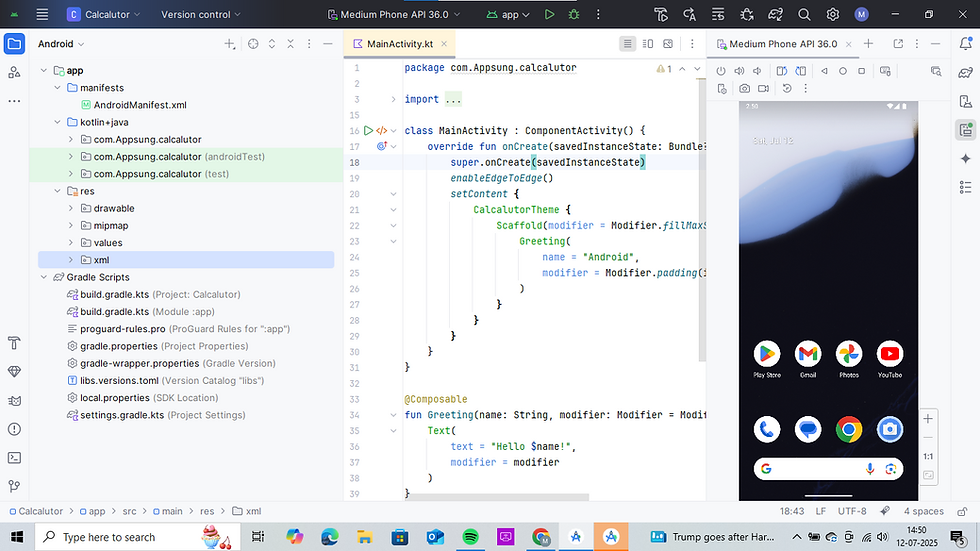Image resolution: width=980 pixels, height=551 pixels.
Task: Start emulator screen recording icon
Action: click(x=763, y=89)
